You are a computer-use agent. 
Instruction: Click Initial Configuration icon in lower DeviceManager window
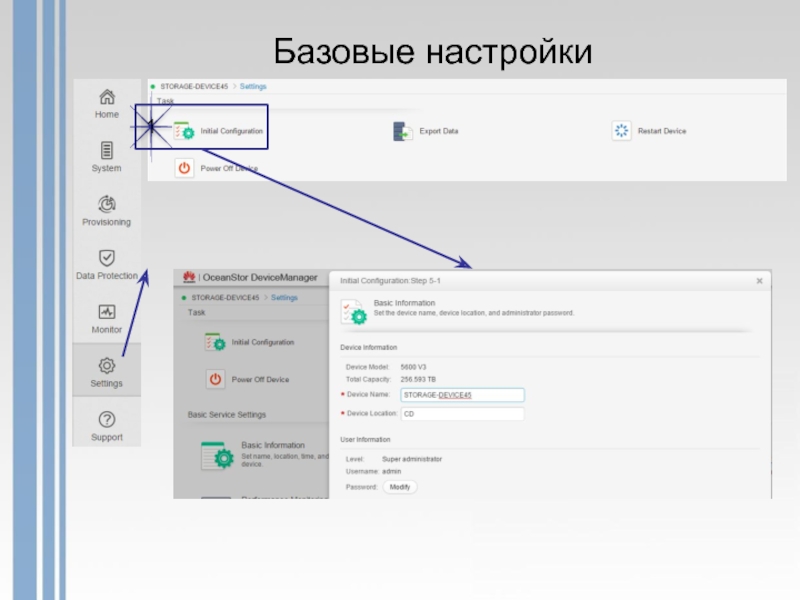tap(215, 342)
